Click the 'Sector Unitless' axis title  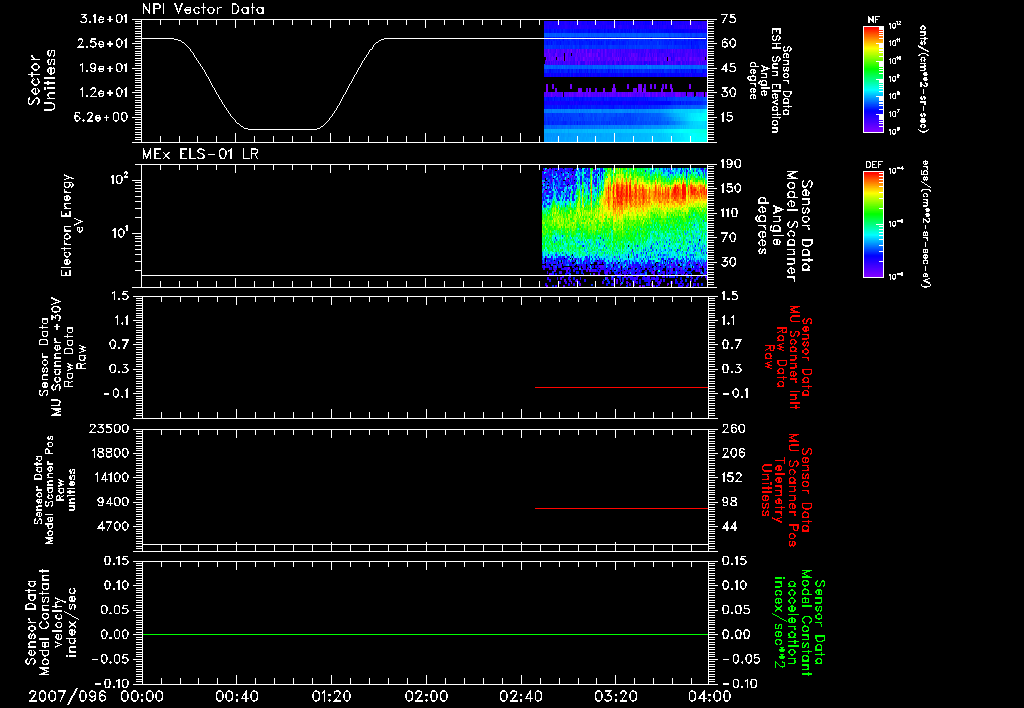(41, 80)
